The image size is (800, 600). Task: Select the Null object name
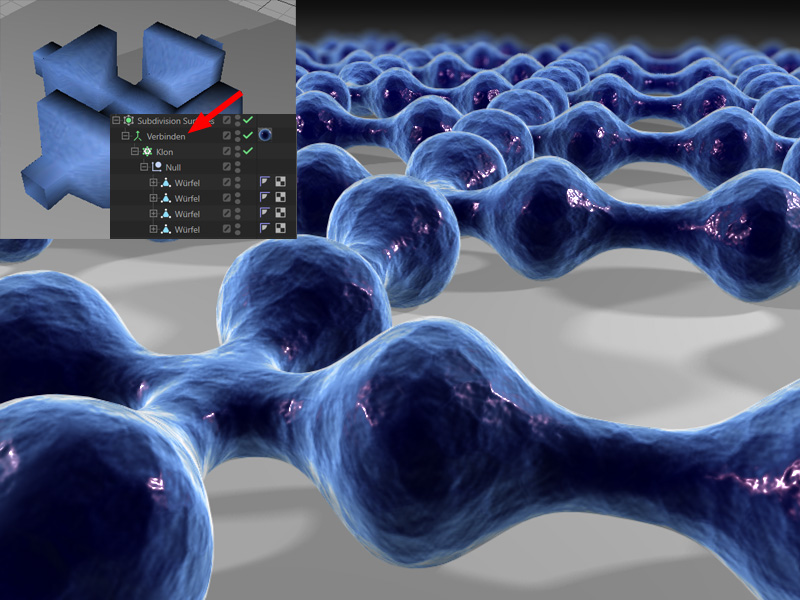coord(173,167)
